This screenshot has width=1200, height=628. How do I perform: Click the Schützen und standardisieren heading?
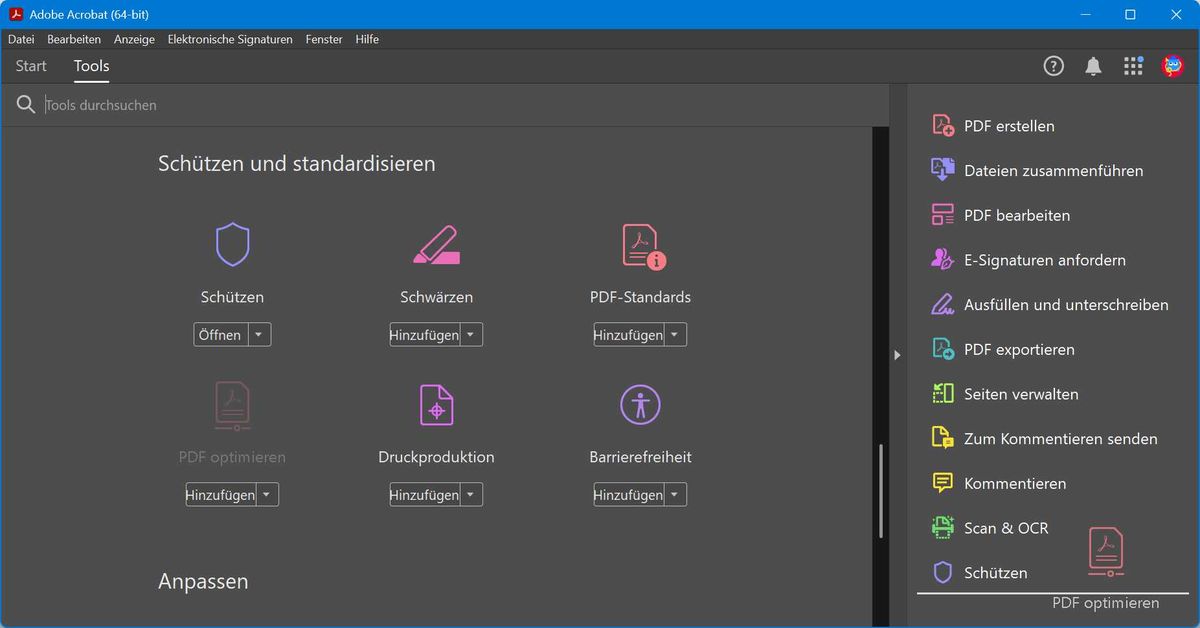pyautogui.click(x=297, y=163)
